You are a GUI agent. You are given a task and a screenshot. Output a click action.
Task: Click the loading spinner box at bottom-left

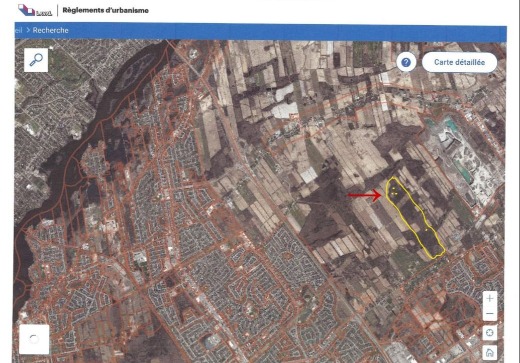click(x=34, y=339)
